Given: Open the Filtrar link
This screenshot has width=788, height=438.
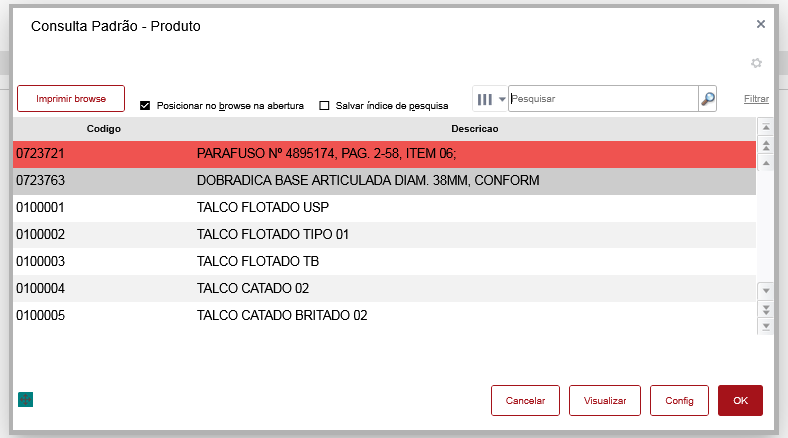Looking at the screenshot, I should (756, 99).
